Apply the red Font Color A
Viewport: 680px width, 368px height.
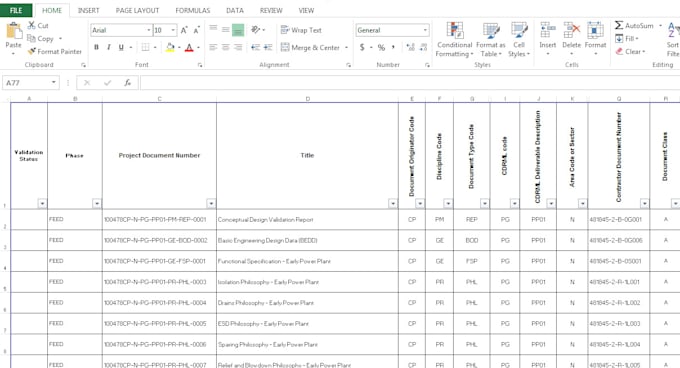pyautogui.click(x=189, y=47)
